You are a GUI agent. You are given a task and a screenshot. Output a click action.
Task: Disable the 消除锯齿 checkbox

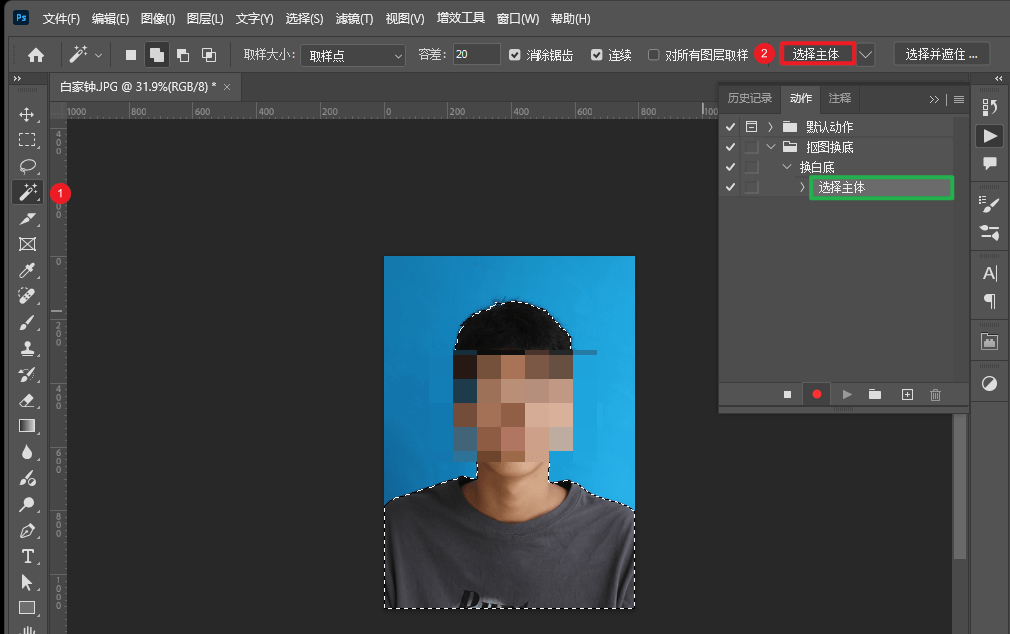point(514,54)
